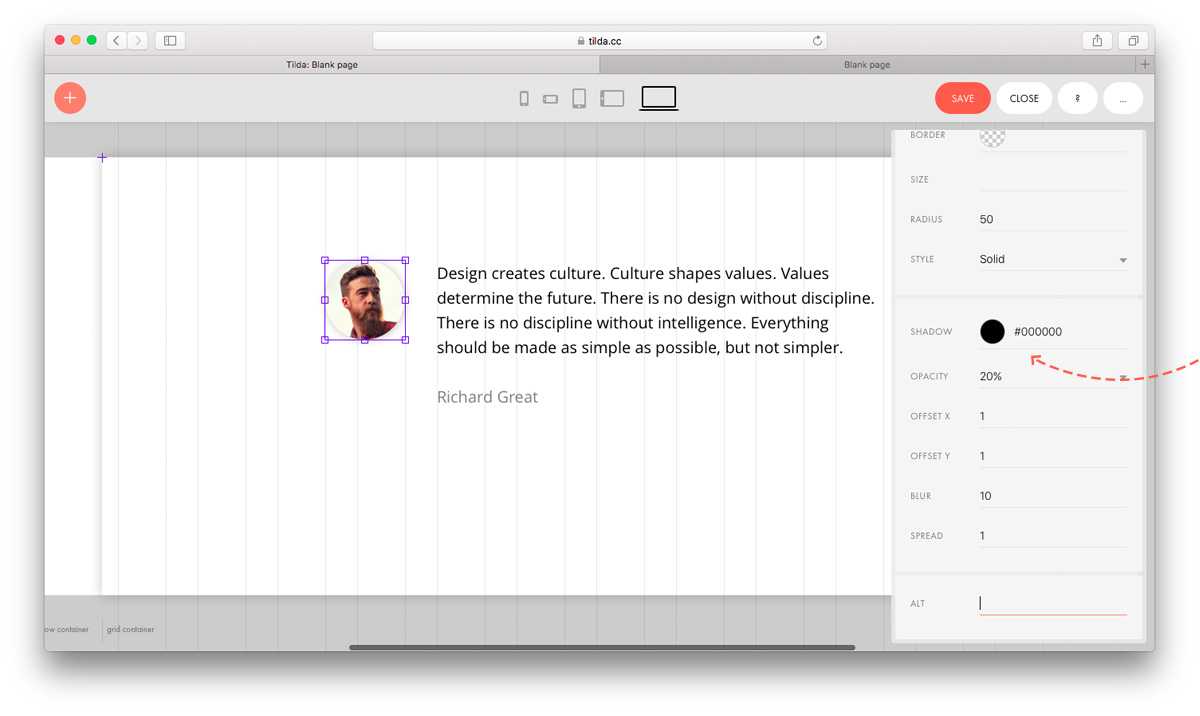Open the Style dropdown set to Solid
This screenshot has width=1200, height=716.
[1053, 259]
